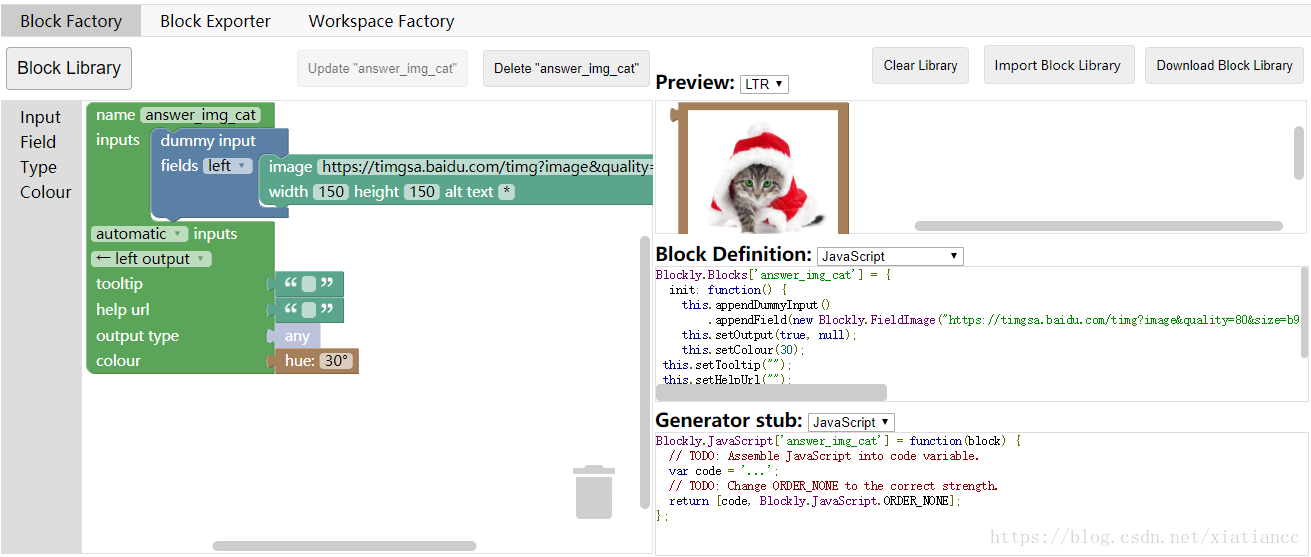The image size is (1311, 557).
Task: Open the 'left output' connection dropdown
Action: coord(150,259)
